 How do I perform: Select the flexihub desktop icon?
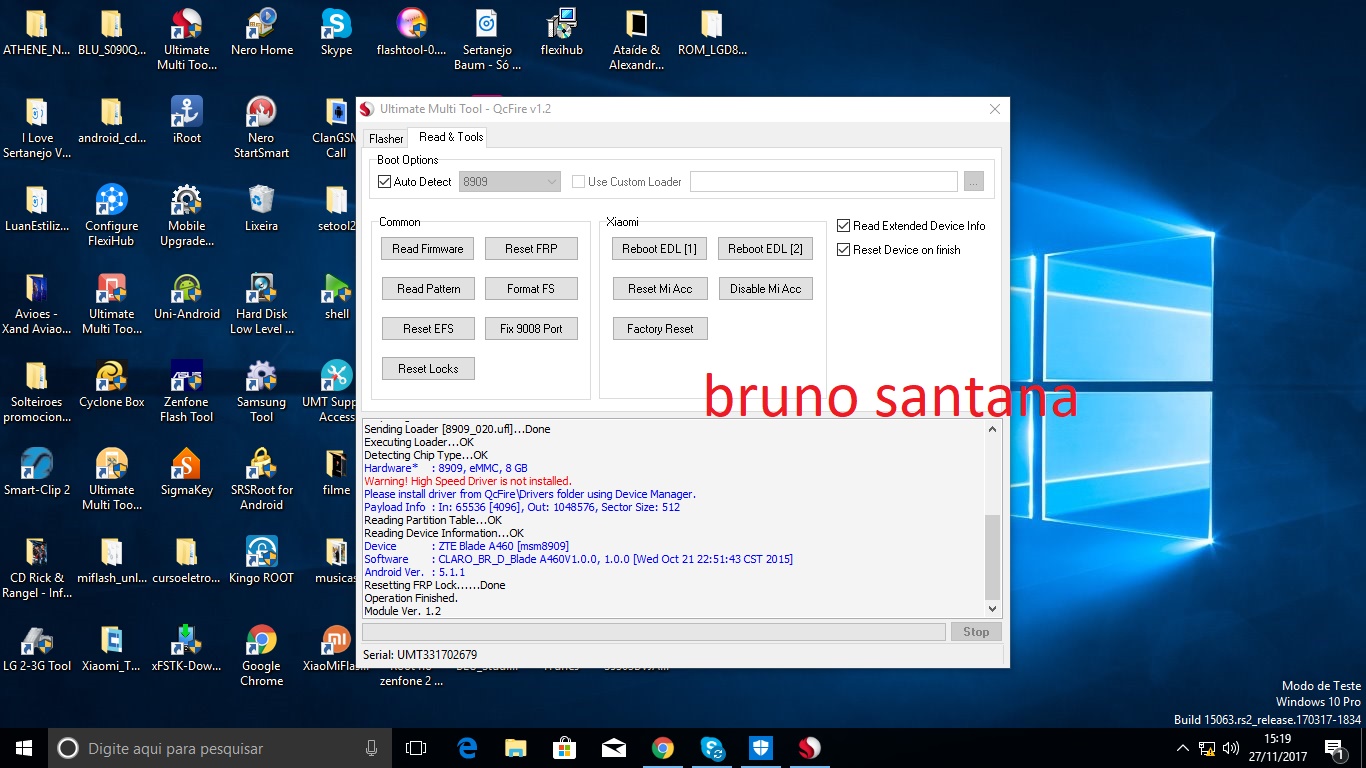click(x=562, y=34)
